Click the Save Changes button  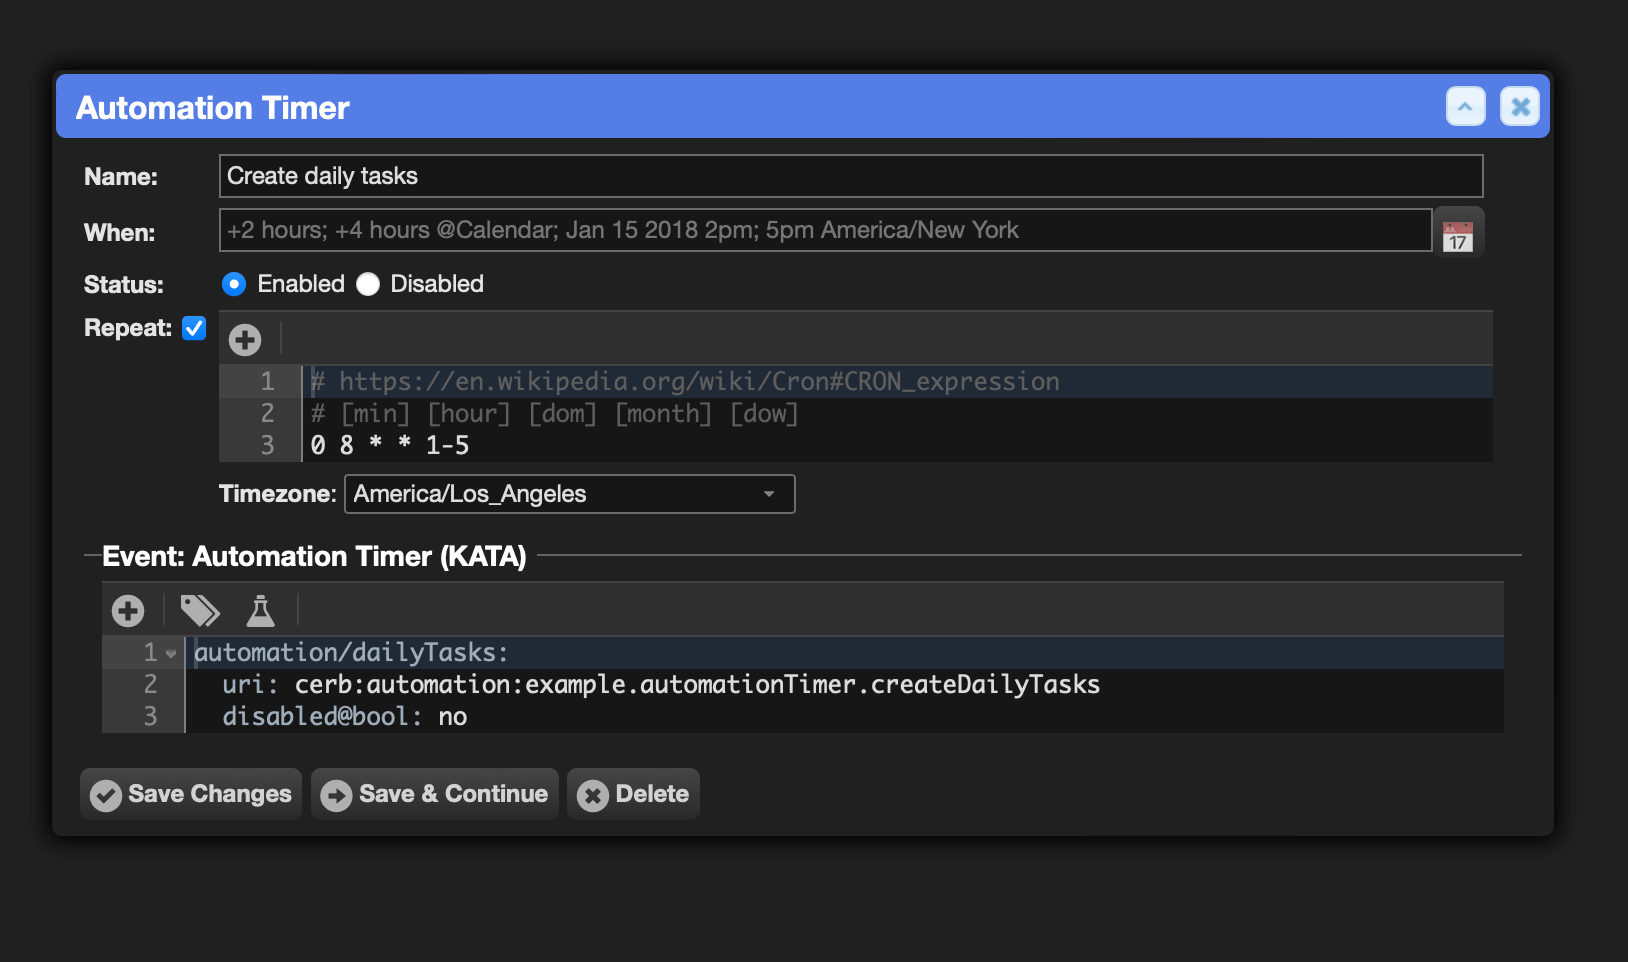point(191,794)
